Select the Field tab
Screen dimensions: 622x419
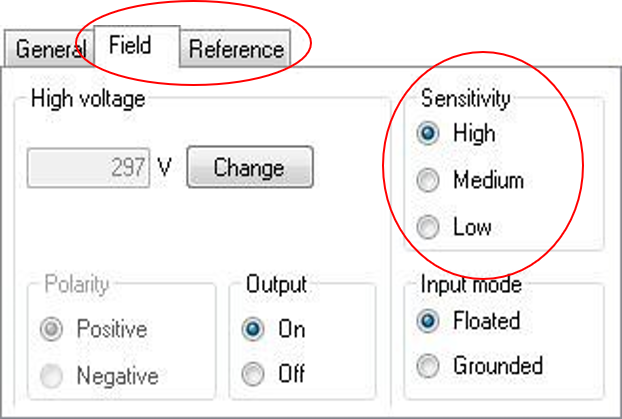click(130, 46)
